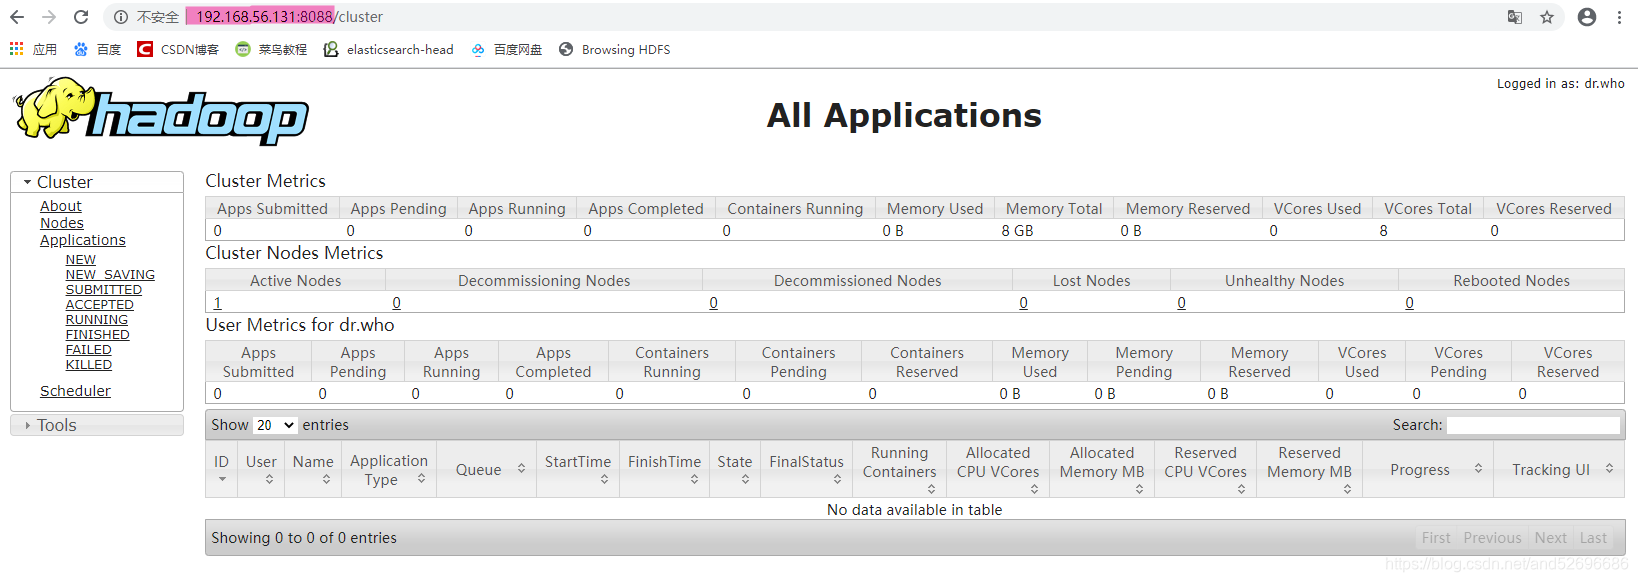Open the About link
Image resolution: width=1638 pixels, height=582 pixels.
point(61,206)
